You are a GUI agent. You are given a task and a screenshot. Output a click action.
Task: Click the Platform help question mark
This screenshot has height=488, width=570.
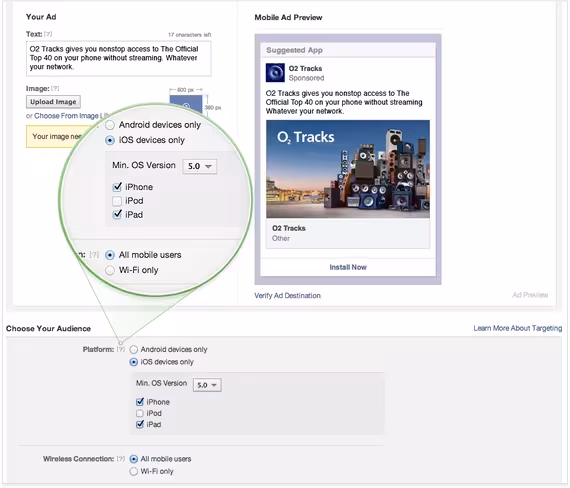point(120,349)
